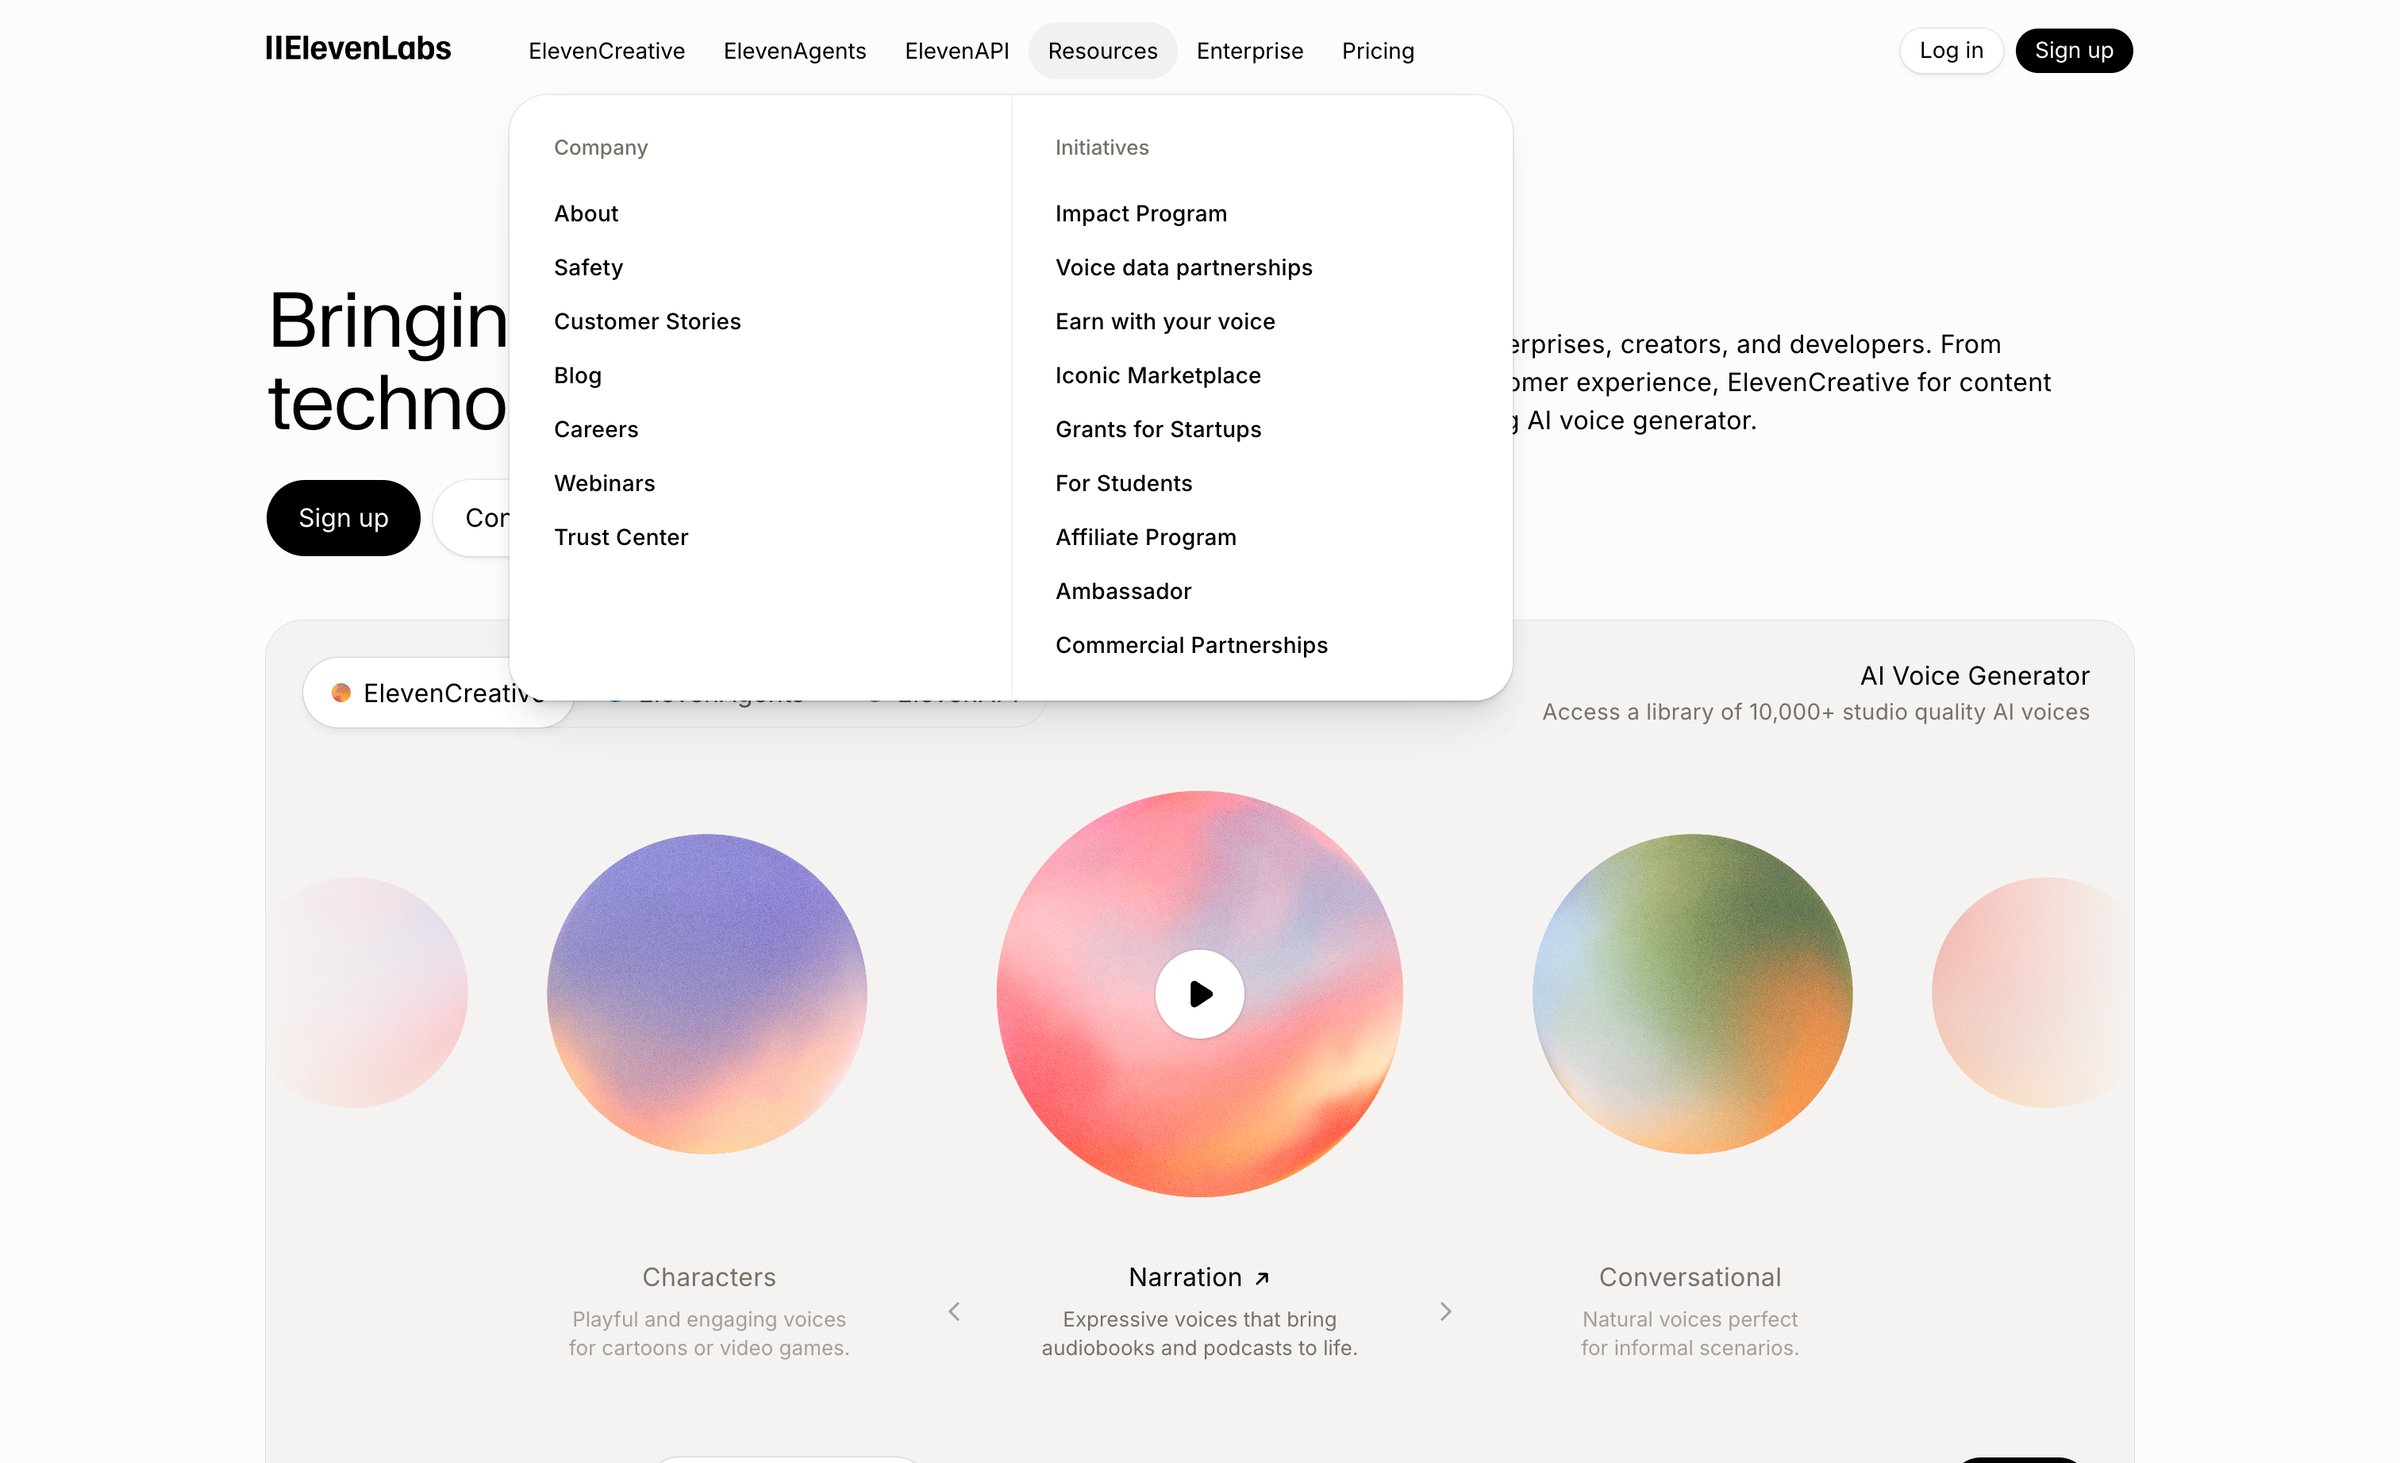This screenshot has height=1463, width=2400.
Task: Click the faded pink orb at right edge
Action: click(x=2033, y=992)
